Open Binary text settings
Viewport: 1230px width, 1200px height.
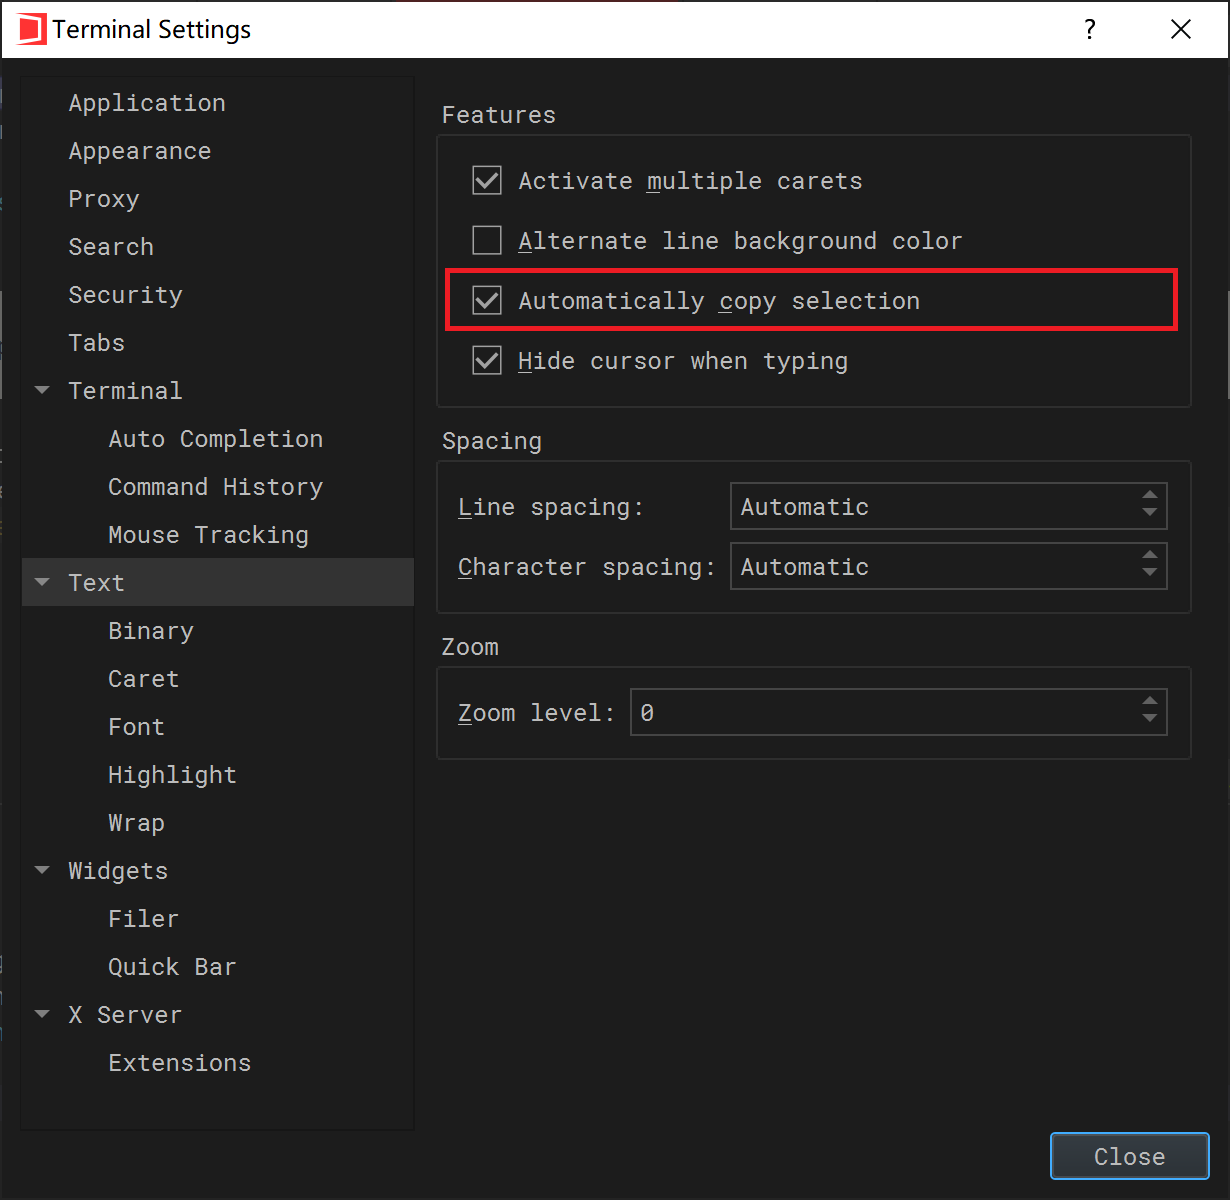coord(151,631)
